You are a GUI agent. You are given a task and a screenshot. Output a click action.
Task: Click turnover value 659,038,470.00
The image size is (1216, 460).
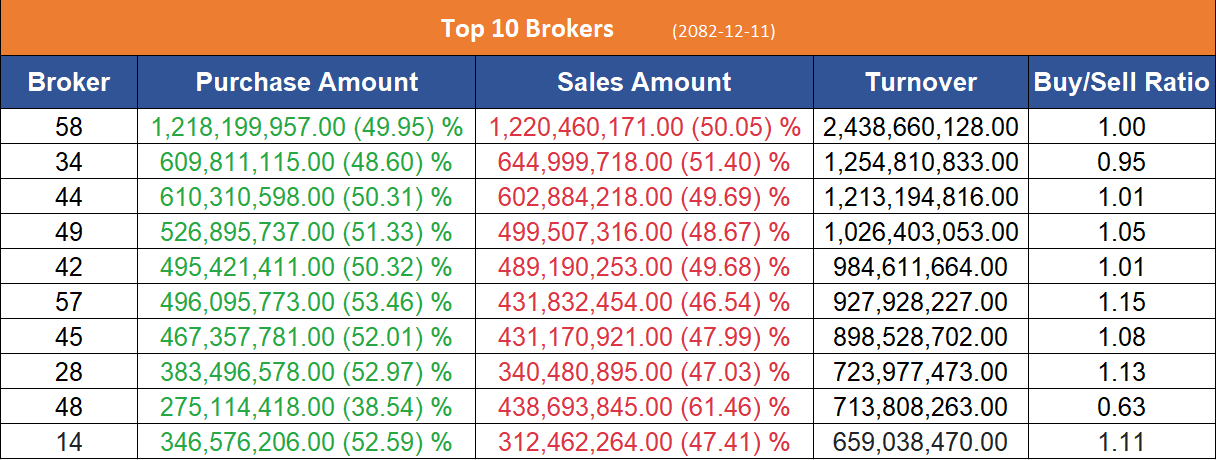tap(920, 442)
